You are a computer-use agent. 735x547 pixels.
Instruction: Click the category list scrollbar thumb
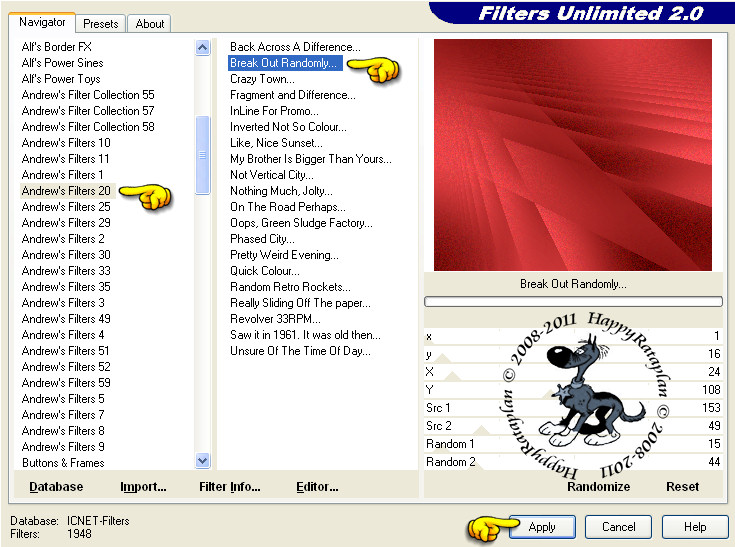click(x=202, y=155)
